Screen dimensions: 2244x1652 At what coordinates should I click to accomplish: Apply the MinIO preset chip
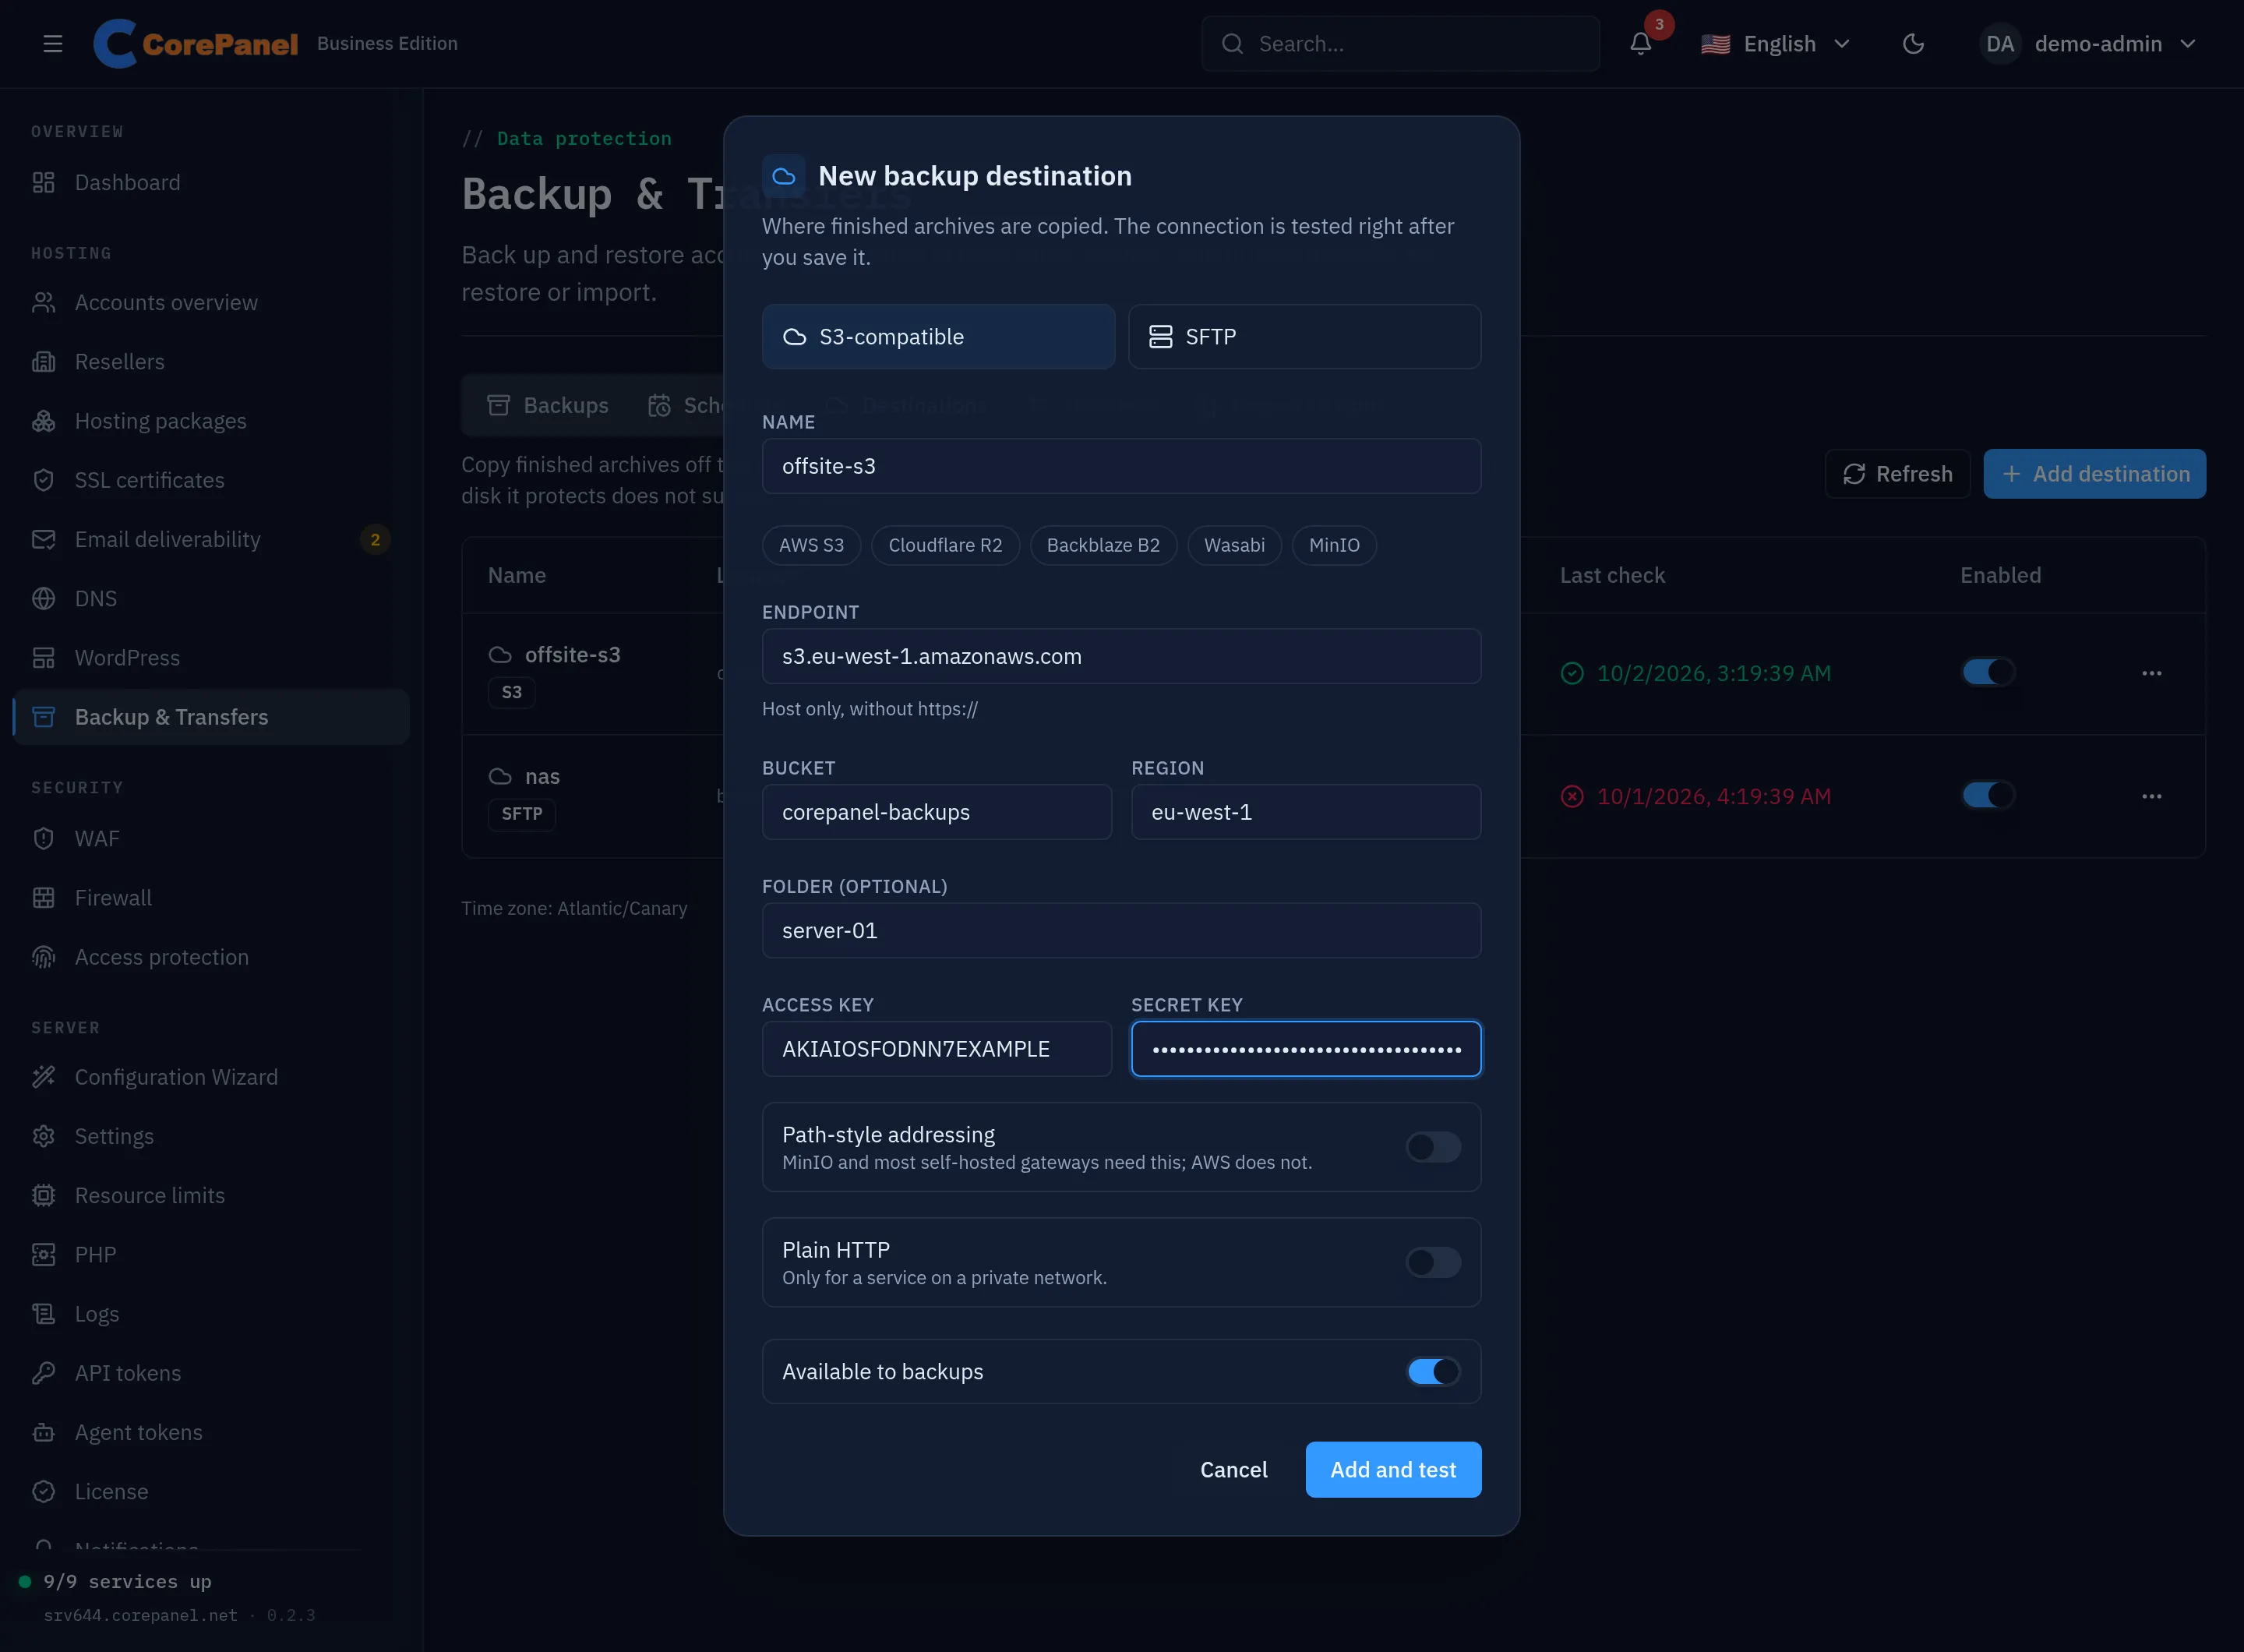tap(1334, 545)
